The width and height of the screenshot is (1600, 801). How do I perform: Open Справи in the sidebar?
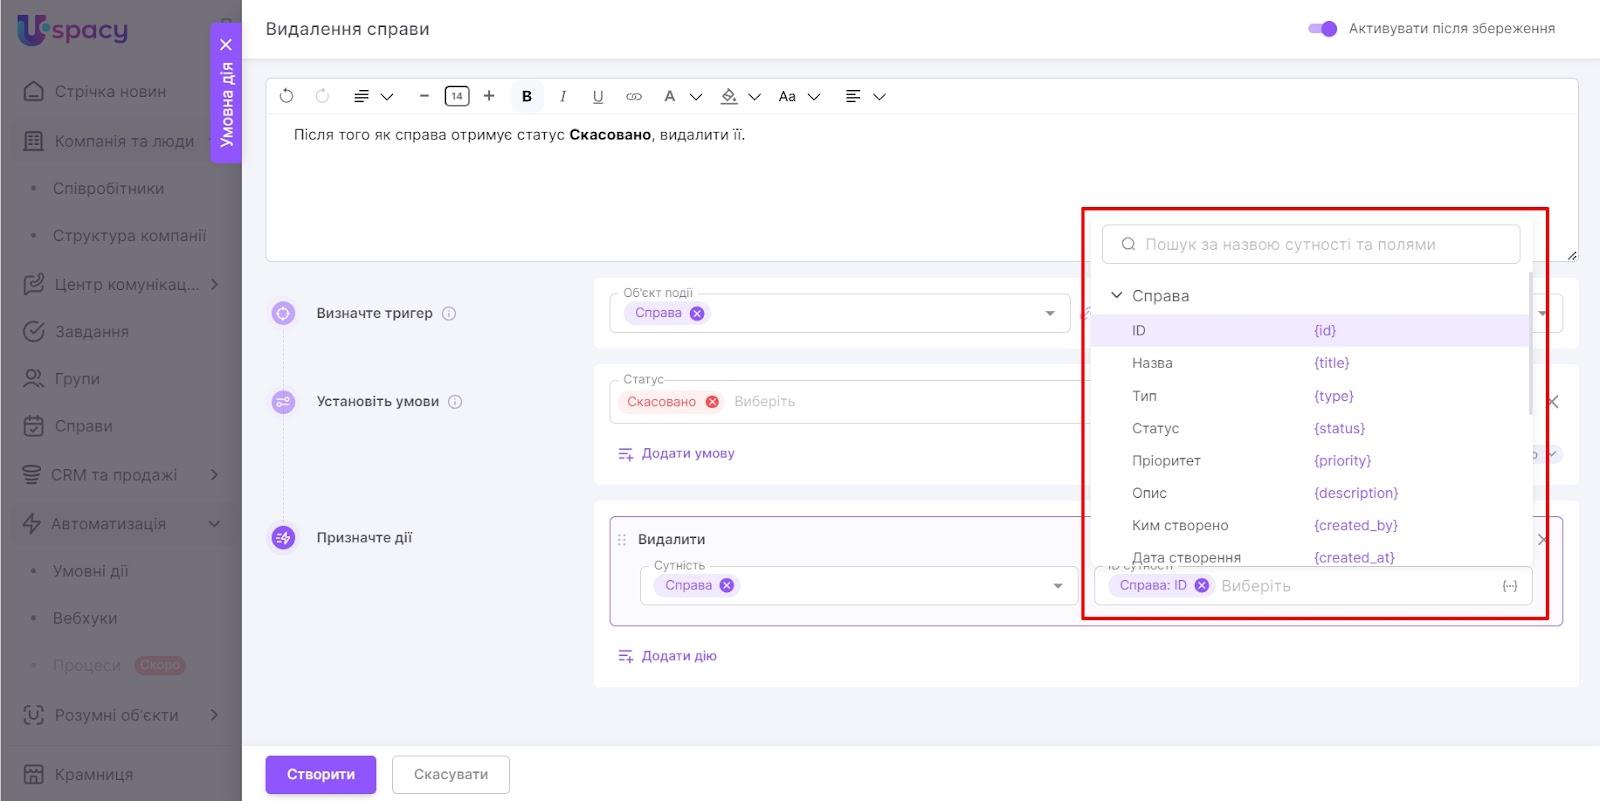click(x=83, y=426)
